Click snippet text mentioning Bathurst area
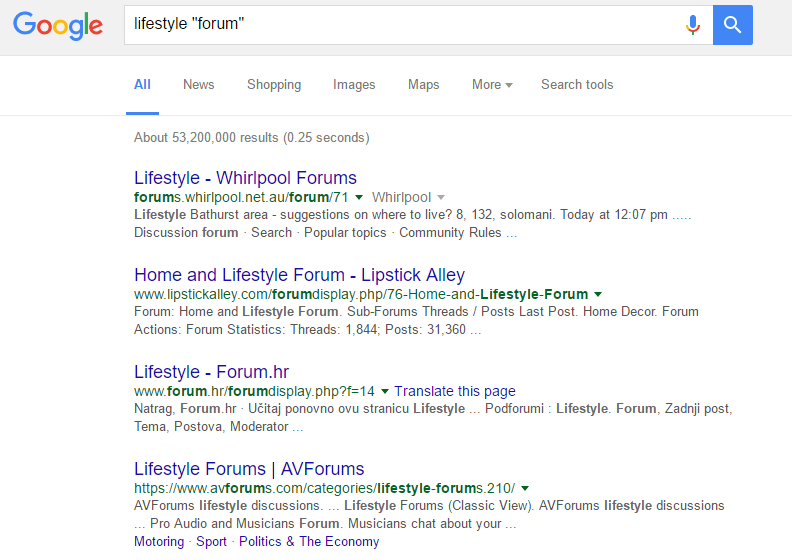Screen dimensions: 792x560 (x=412, y=224)
